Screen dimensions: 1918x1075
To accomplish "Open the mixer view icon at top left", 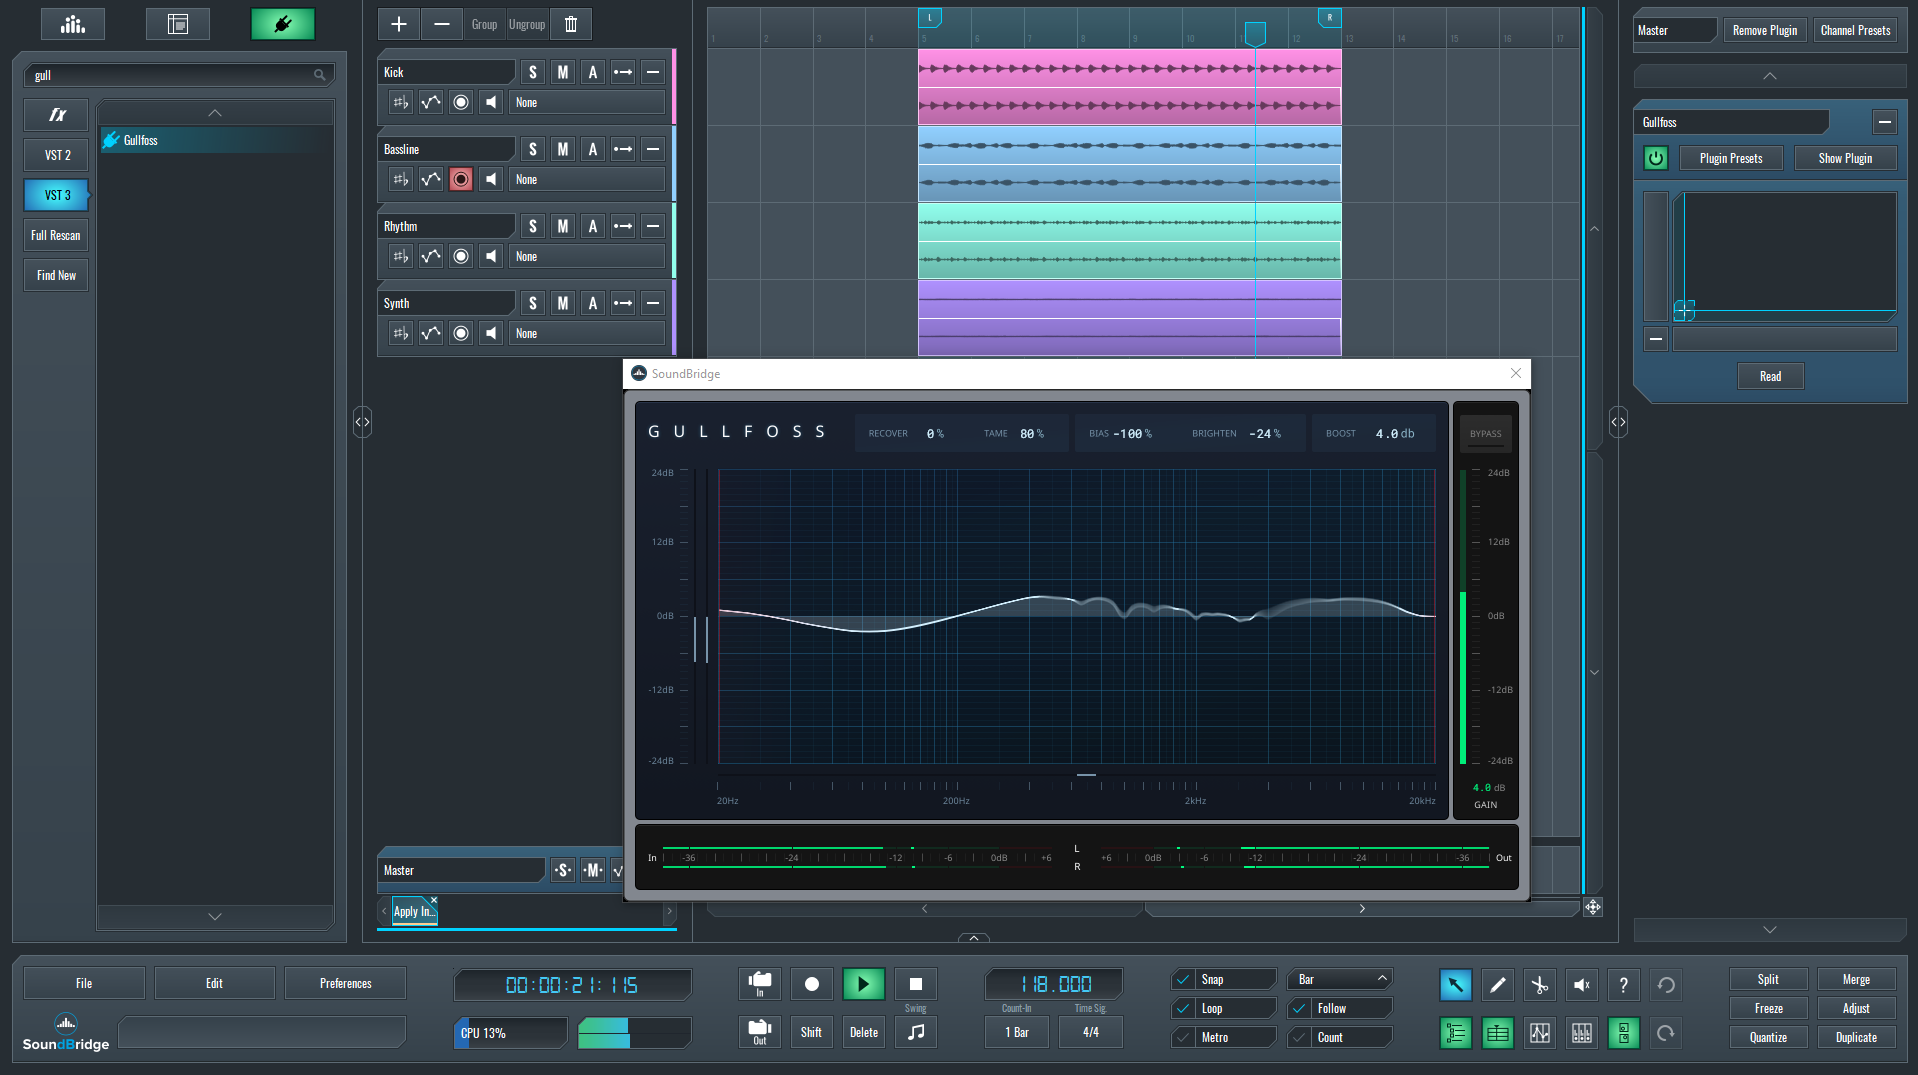I will [73, 24].
